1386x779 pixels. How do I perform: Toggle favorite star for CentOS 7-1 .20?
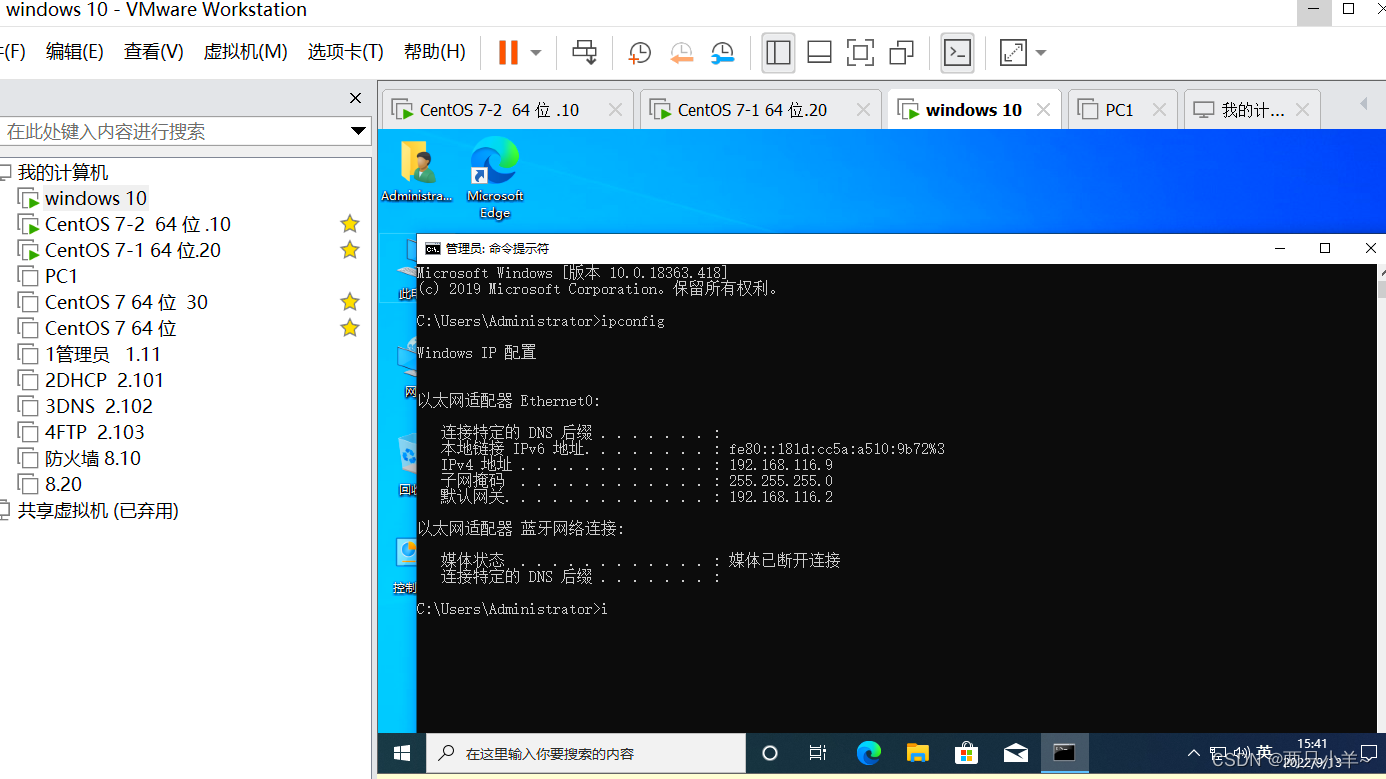[x=349, y=250]
